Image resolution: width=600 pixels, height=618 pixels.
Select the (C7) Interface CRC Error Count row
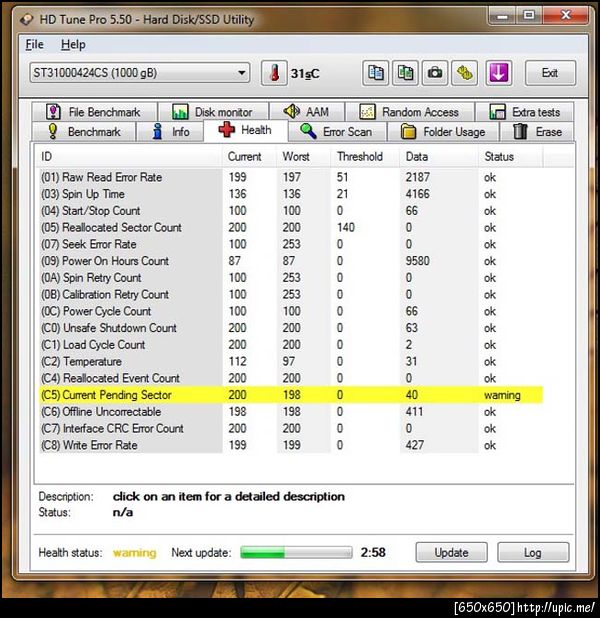[291, 428]
